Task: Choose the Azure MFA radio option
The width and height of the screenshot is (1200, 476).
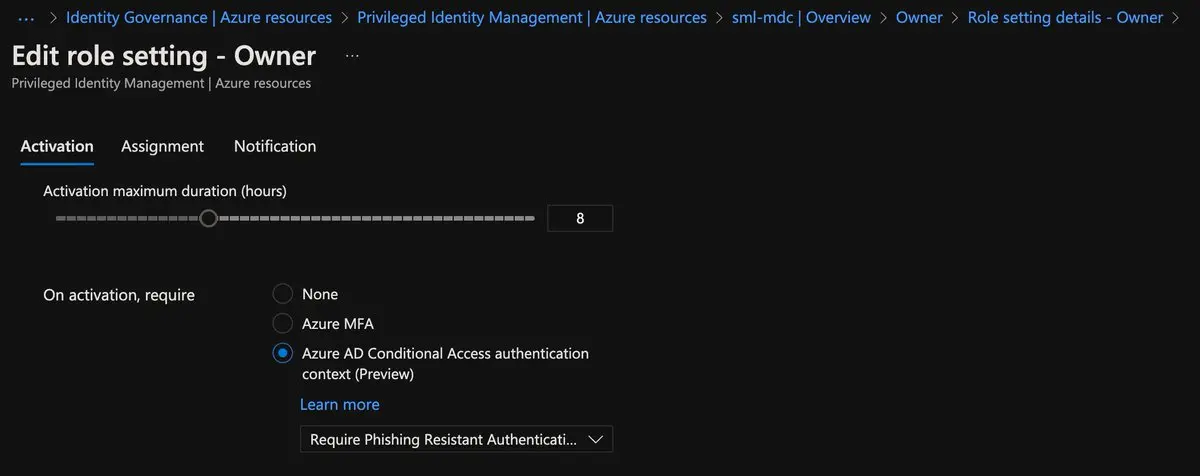Action: click(x=283, y=324)
